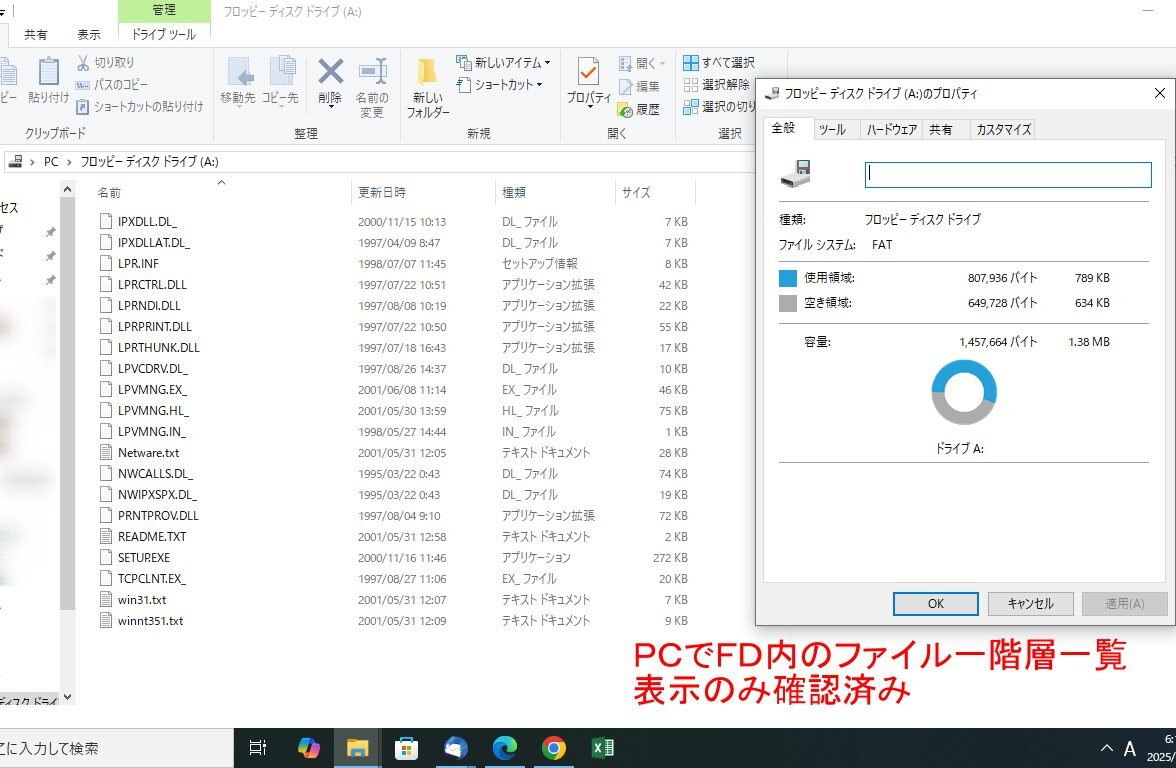Click the 移動先 (Move to) icon
The image size is (1176, 768).
pyautogui.click(x=238, y=80)
